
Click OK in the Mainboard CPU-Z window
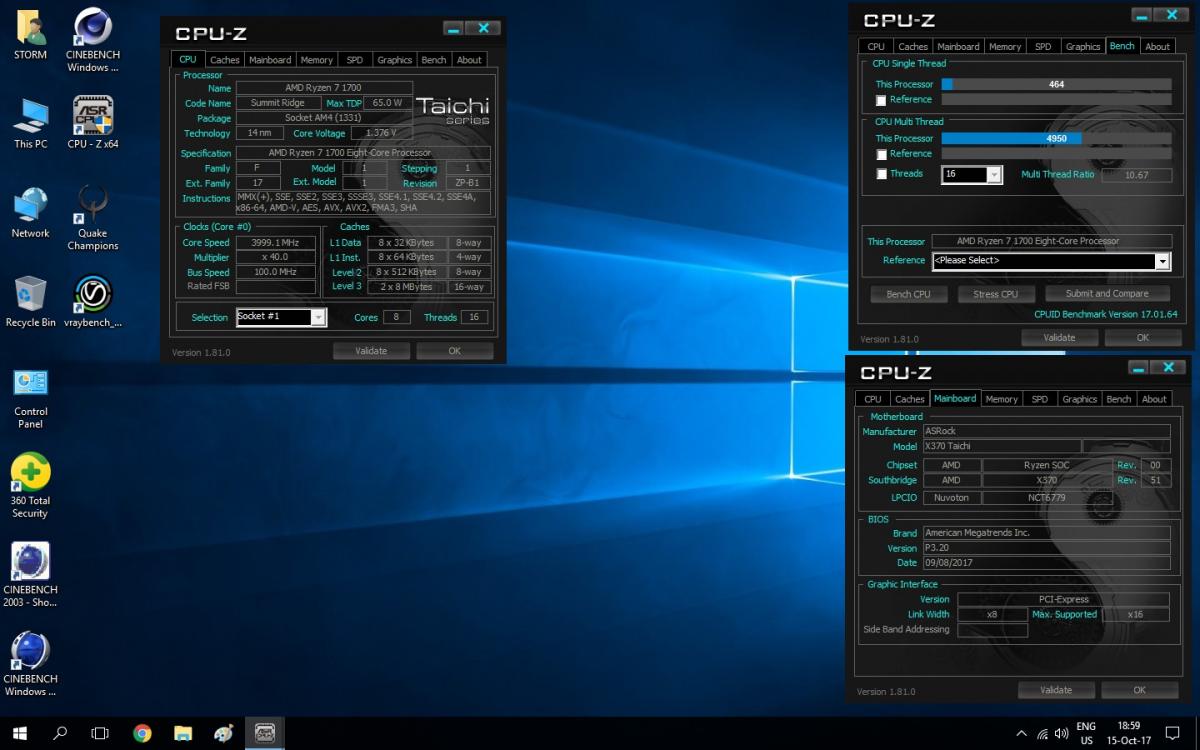click(x=1139, y=690)
